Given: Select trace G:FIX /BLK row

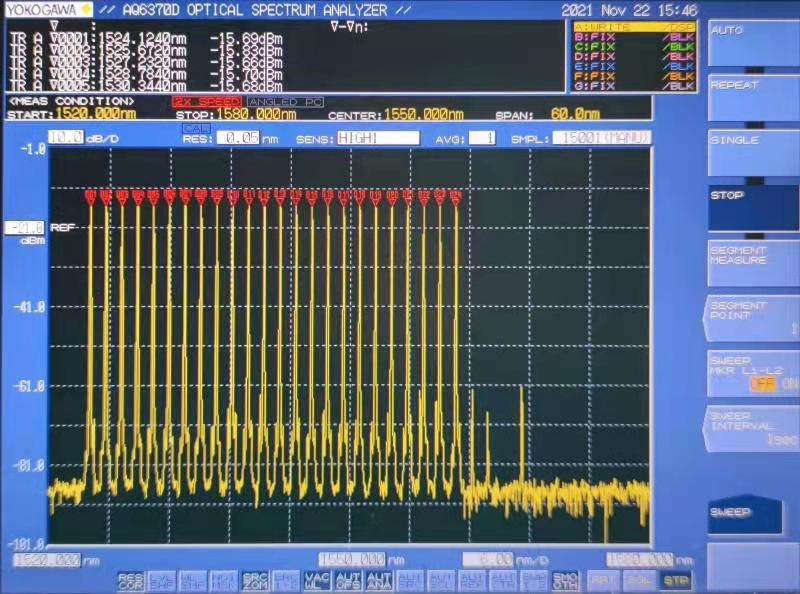Looking at the screenshot, I should [x=634, y=86].
